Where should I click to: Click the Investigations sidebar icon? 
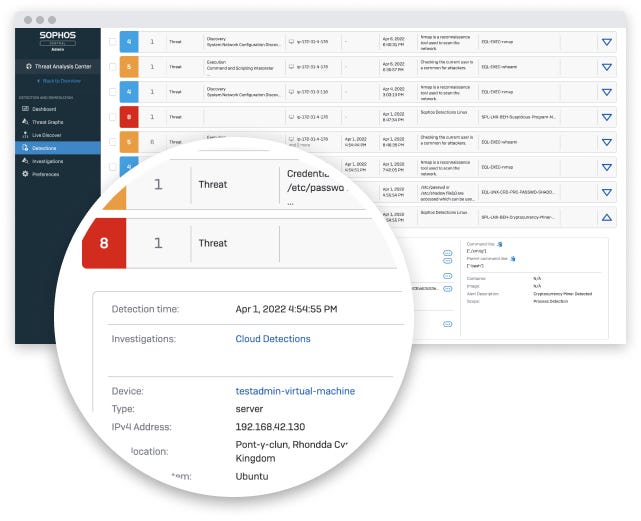click(25, 161)
